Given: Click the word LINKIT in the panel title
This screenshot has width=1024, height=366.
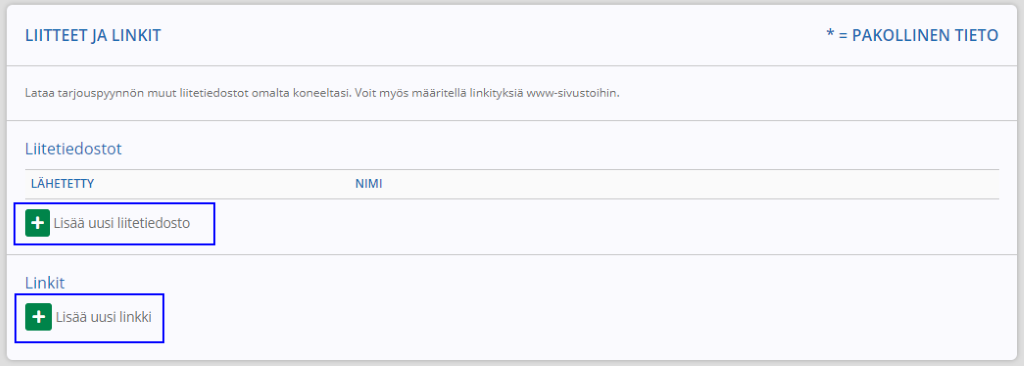Looking at the screenshot, I should point(137,35).
